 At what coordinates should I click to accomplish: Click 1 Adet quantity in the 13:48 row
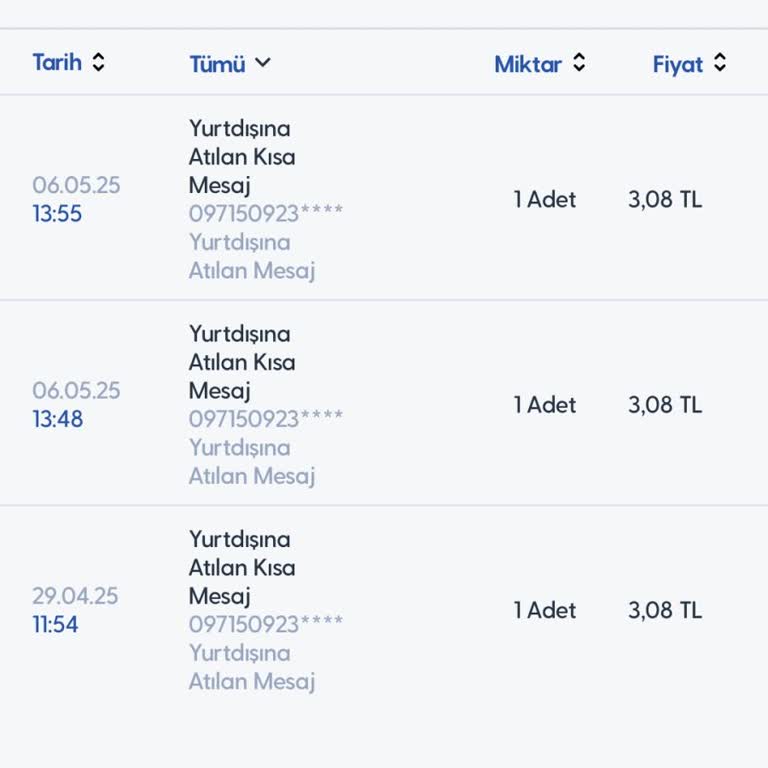pos(545,404)
